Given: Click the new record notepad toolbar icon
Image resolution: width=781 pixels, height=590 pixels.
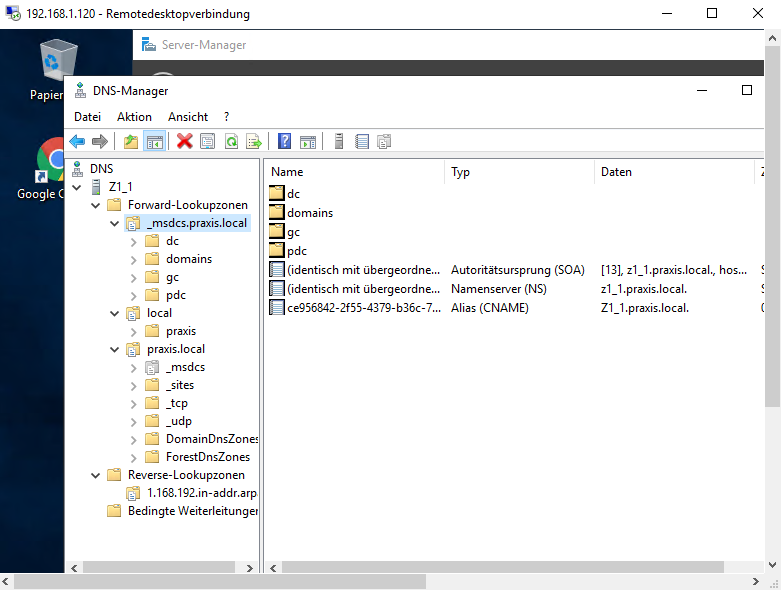Looking at the screenshot, I should (x=362, y=141).
